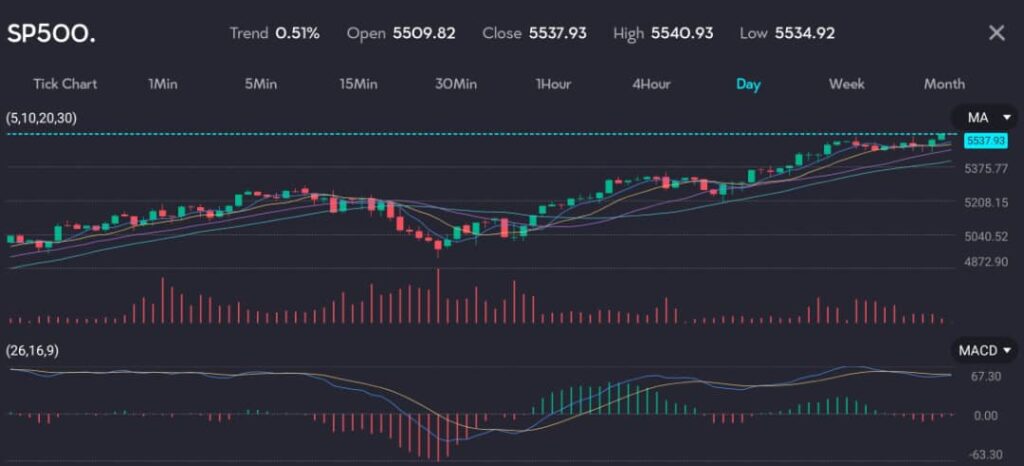Click the lowest candlestick near 4872.90
Viewport: 1024px width, 466px height.
click(x=438, y=246)
